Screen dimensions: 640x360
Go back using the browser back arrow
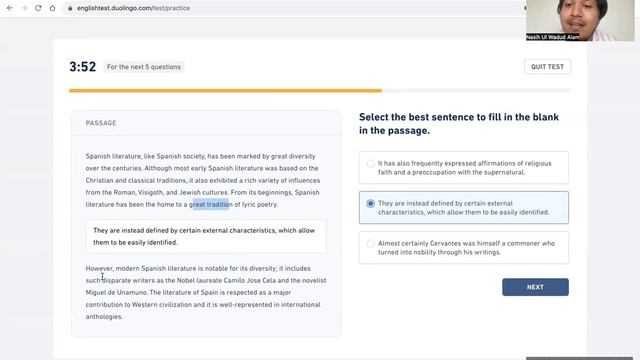pyautogui.click(x=10, y=8)
